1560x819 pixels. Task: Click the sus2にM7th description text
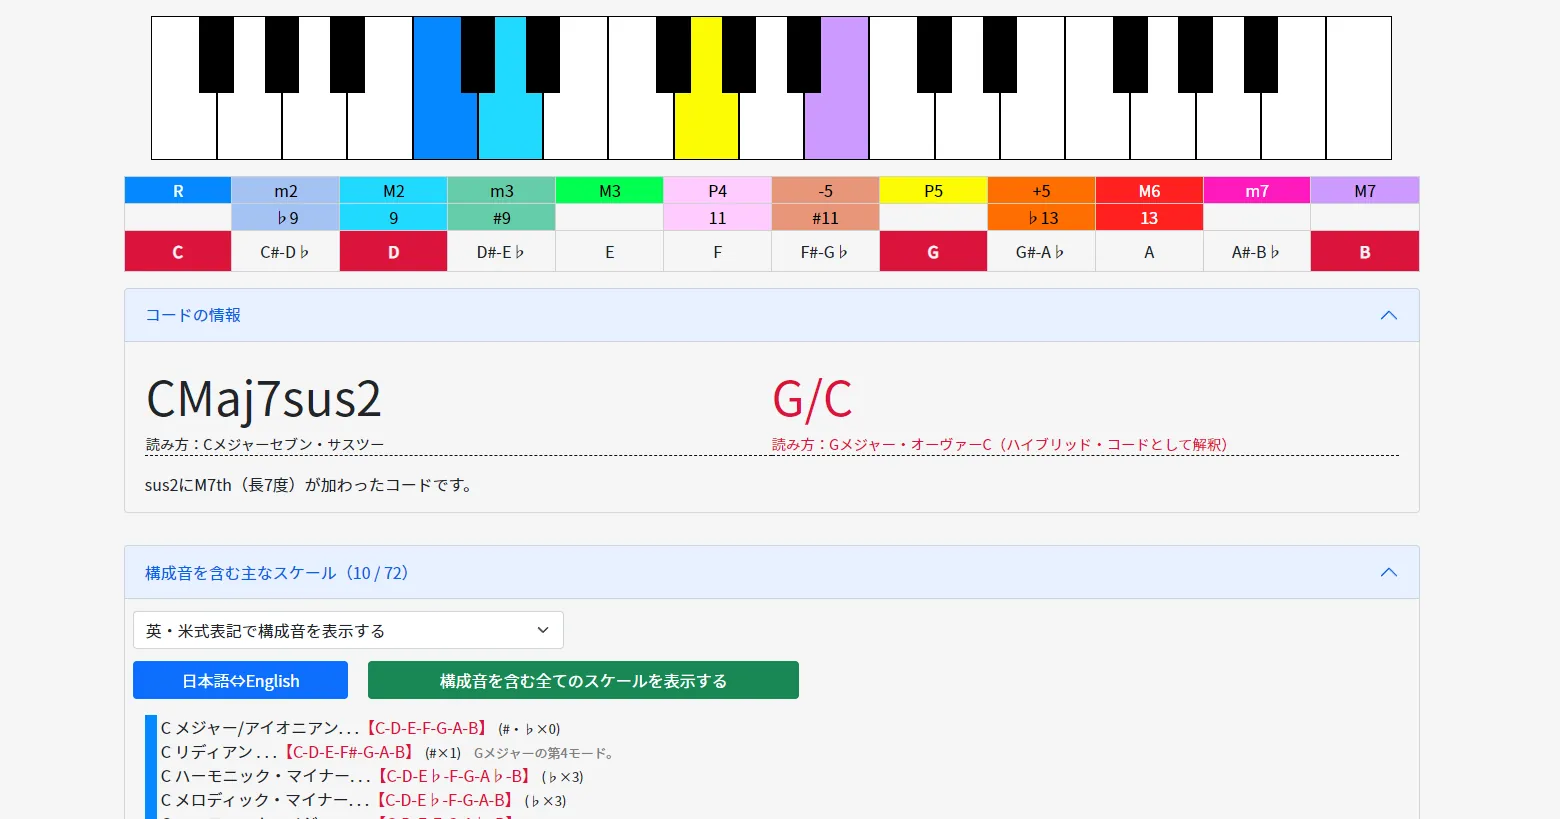[x=311, y=485]
